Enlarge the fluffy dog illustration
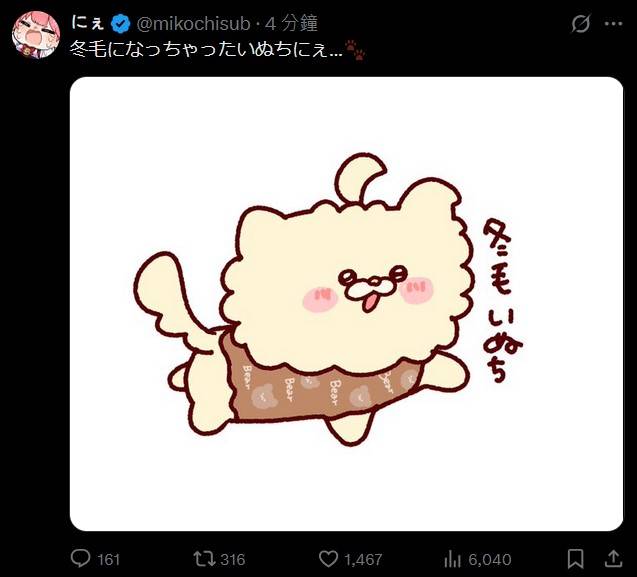Screen dimensions: 637x577 pos(346,304)
